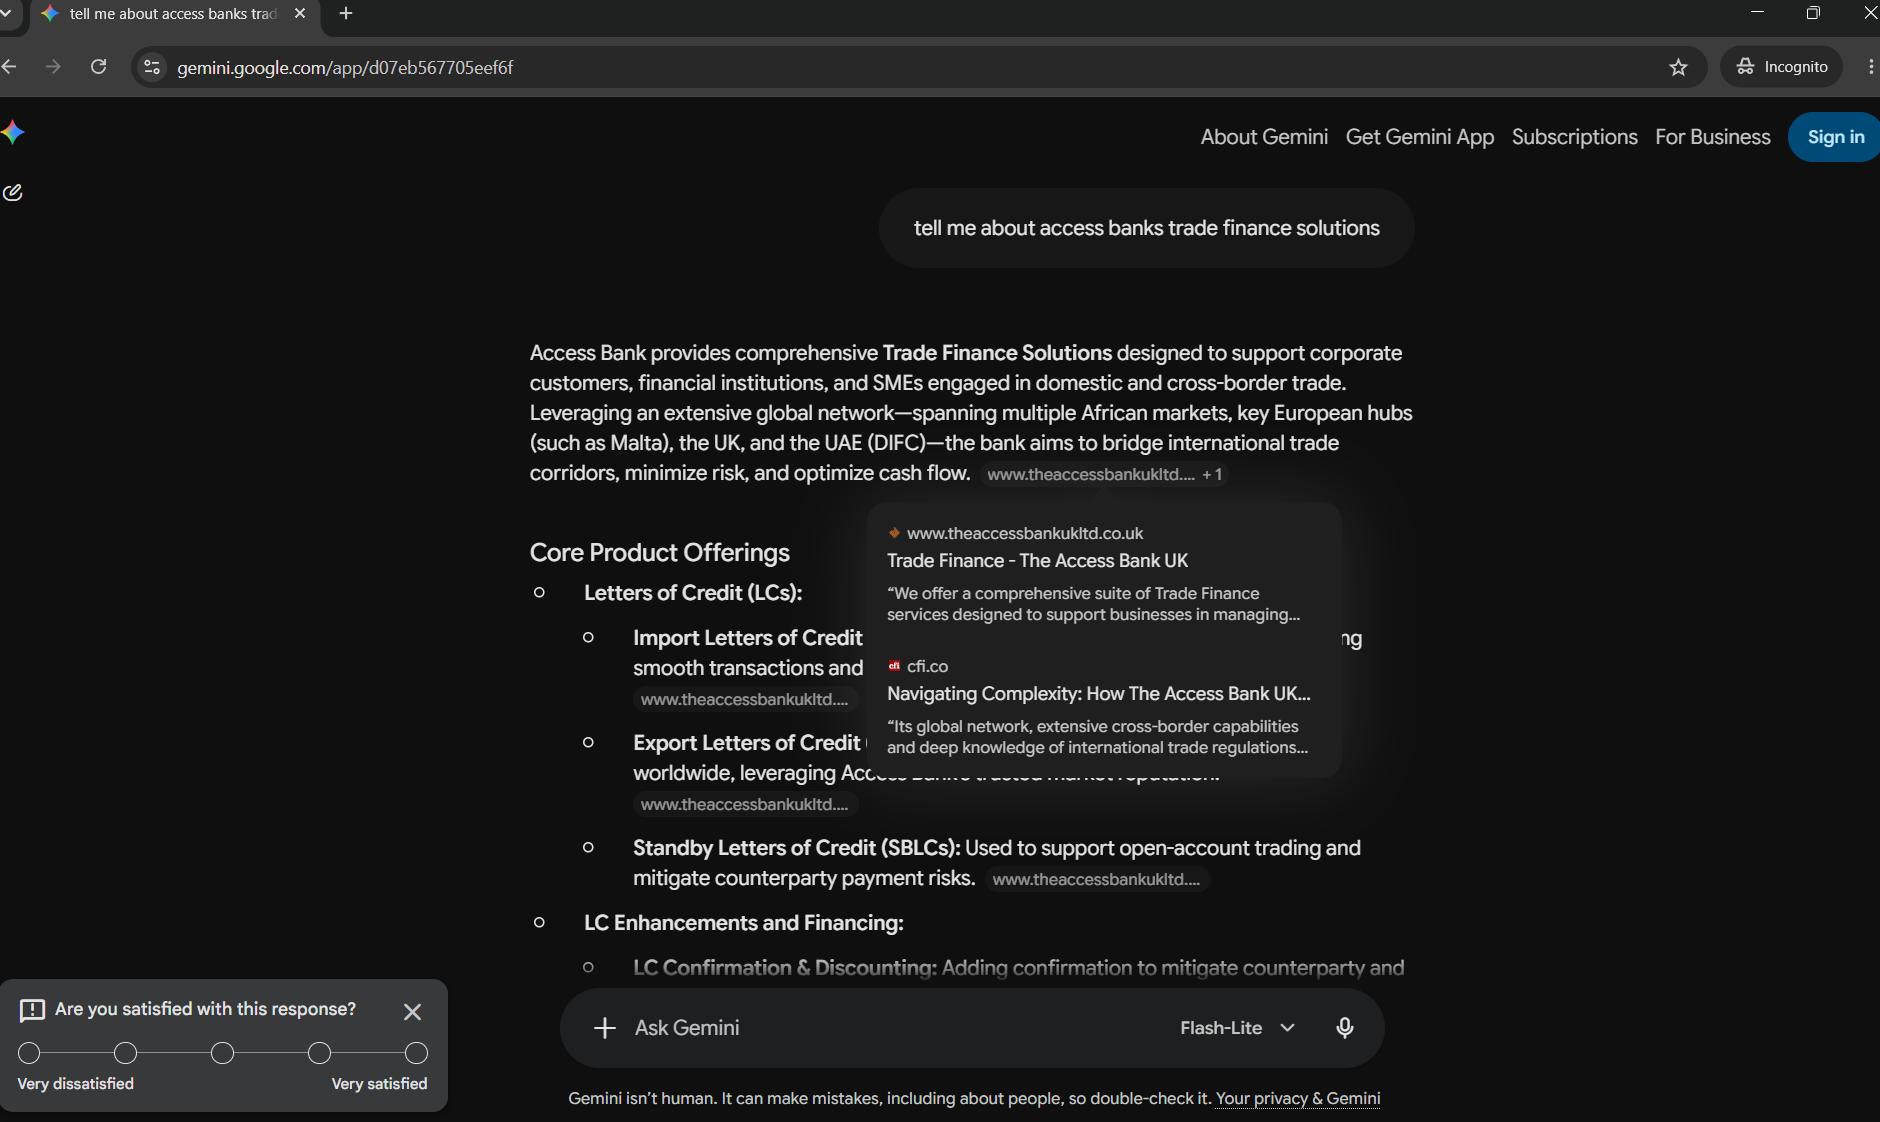The height and width of the screenshot is (1122, 1880).
Task: Click the Letters of Credit (LCs) heading
Action: pyautogui.click(x=693, y=593)
